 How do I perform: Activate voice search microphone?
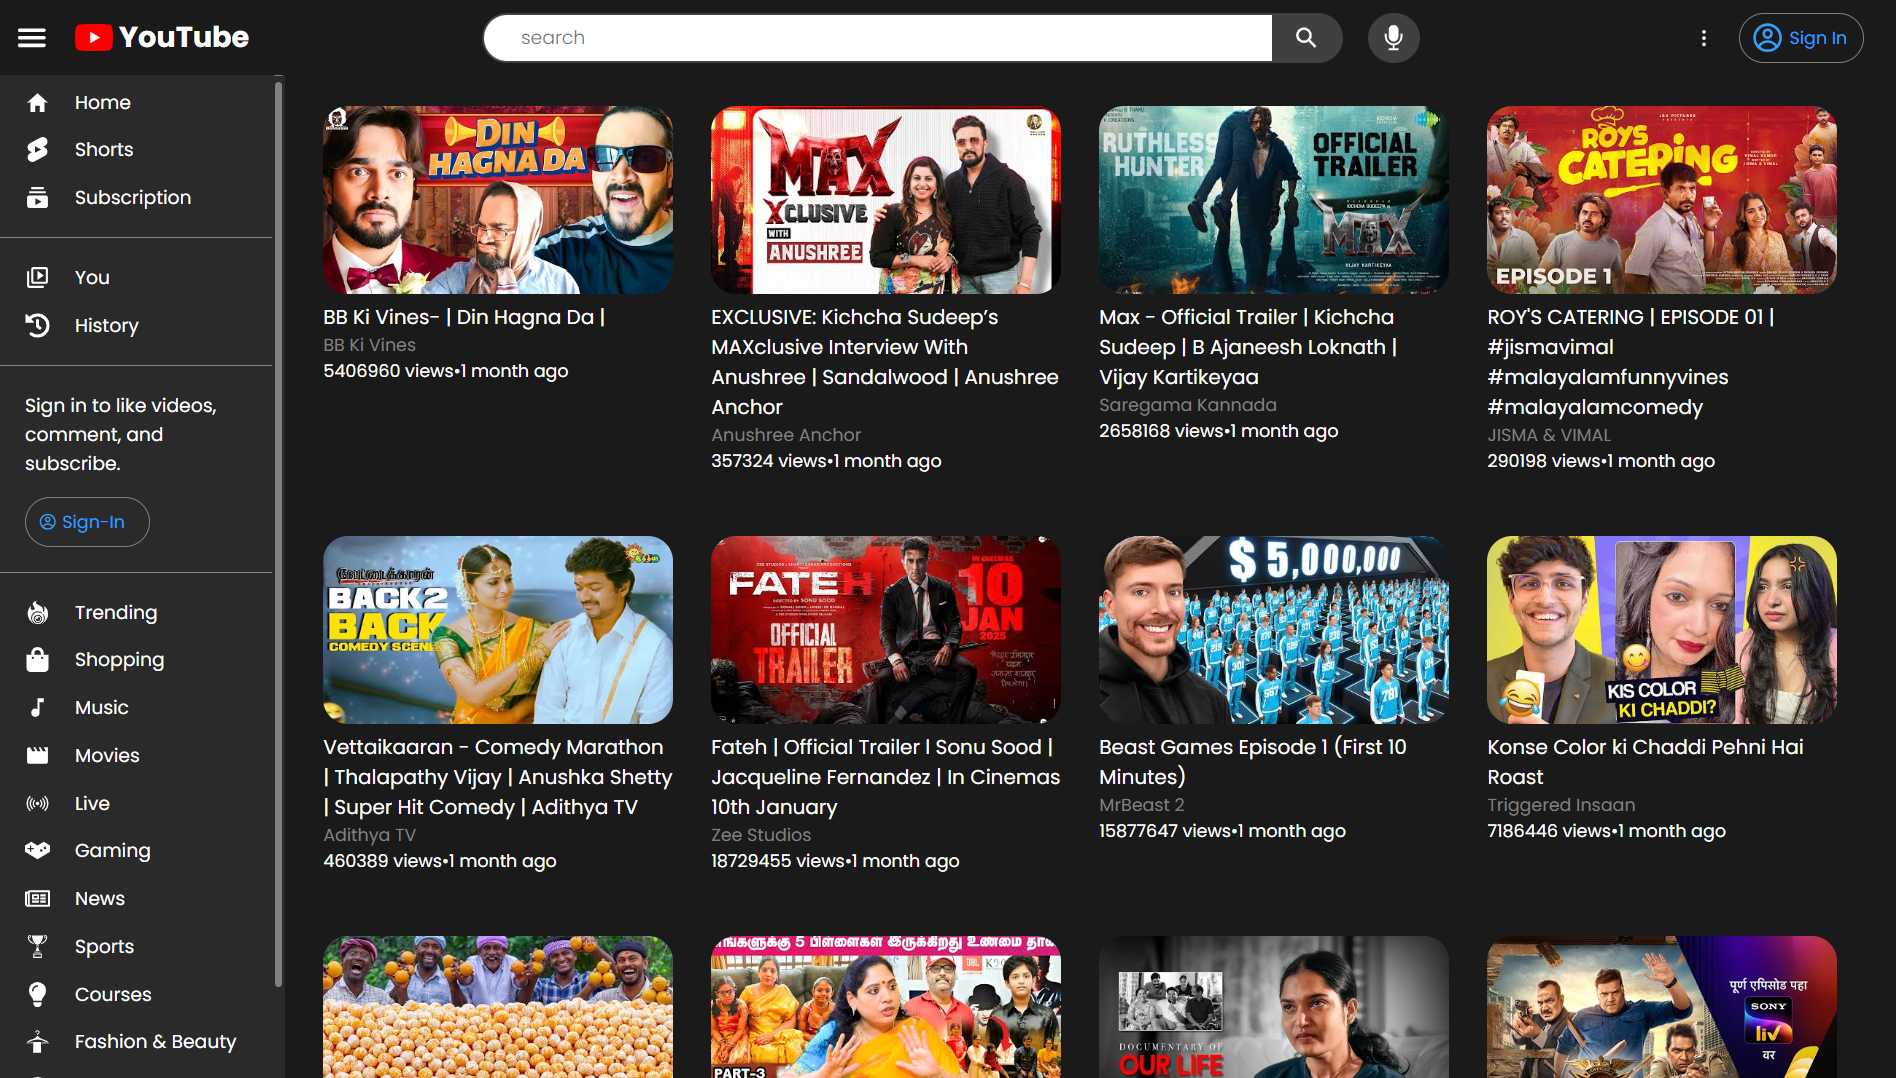[x=1393, y=38]
